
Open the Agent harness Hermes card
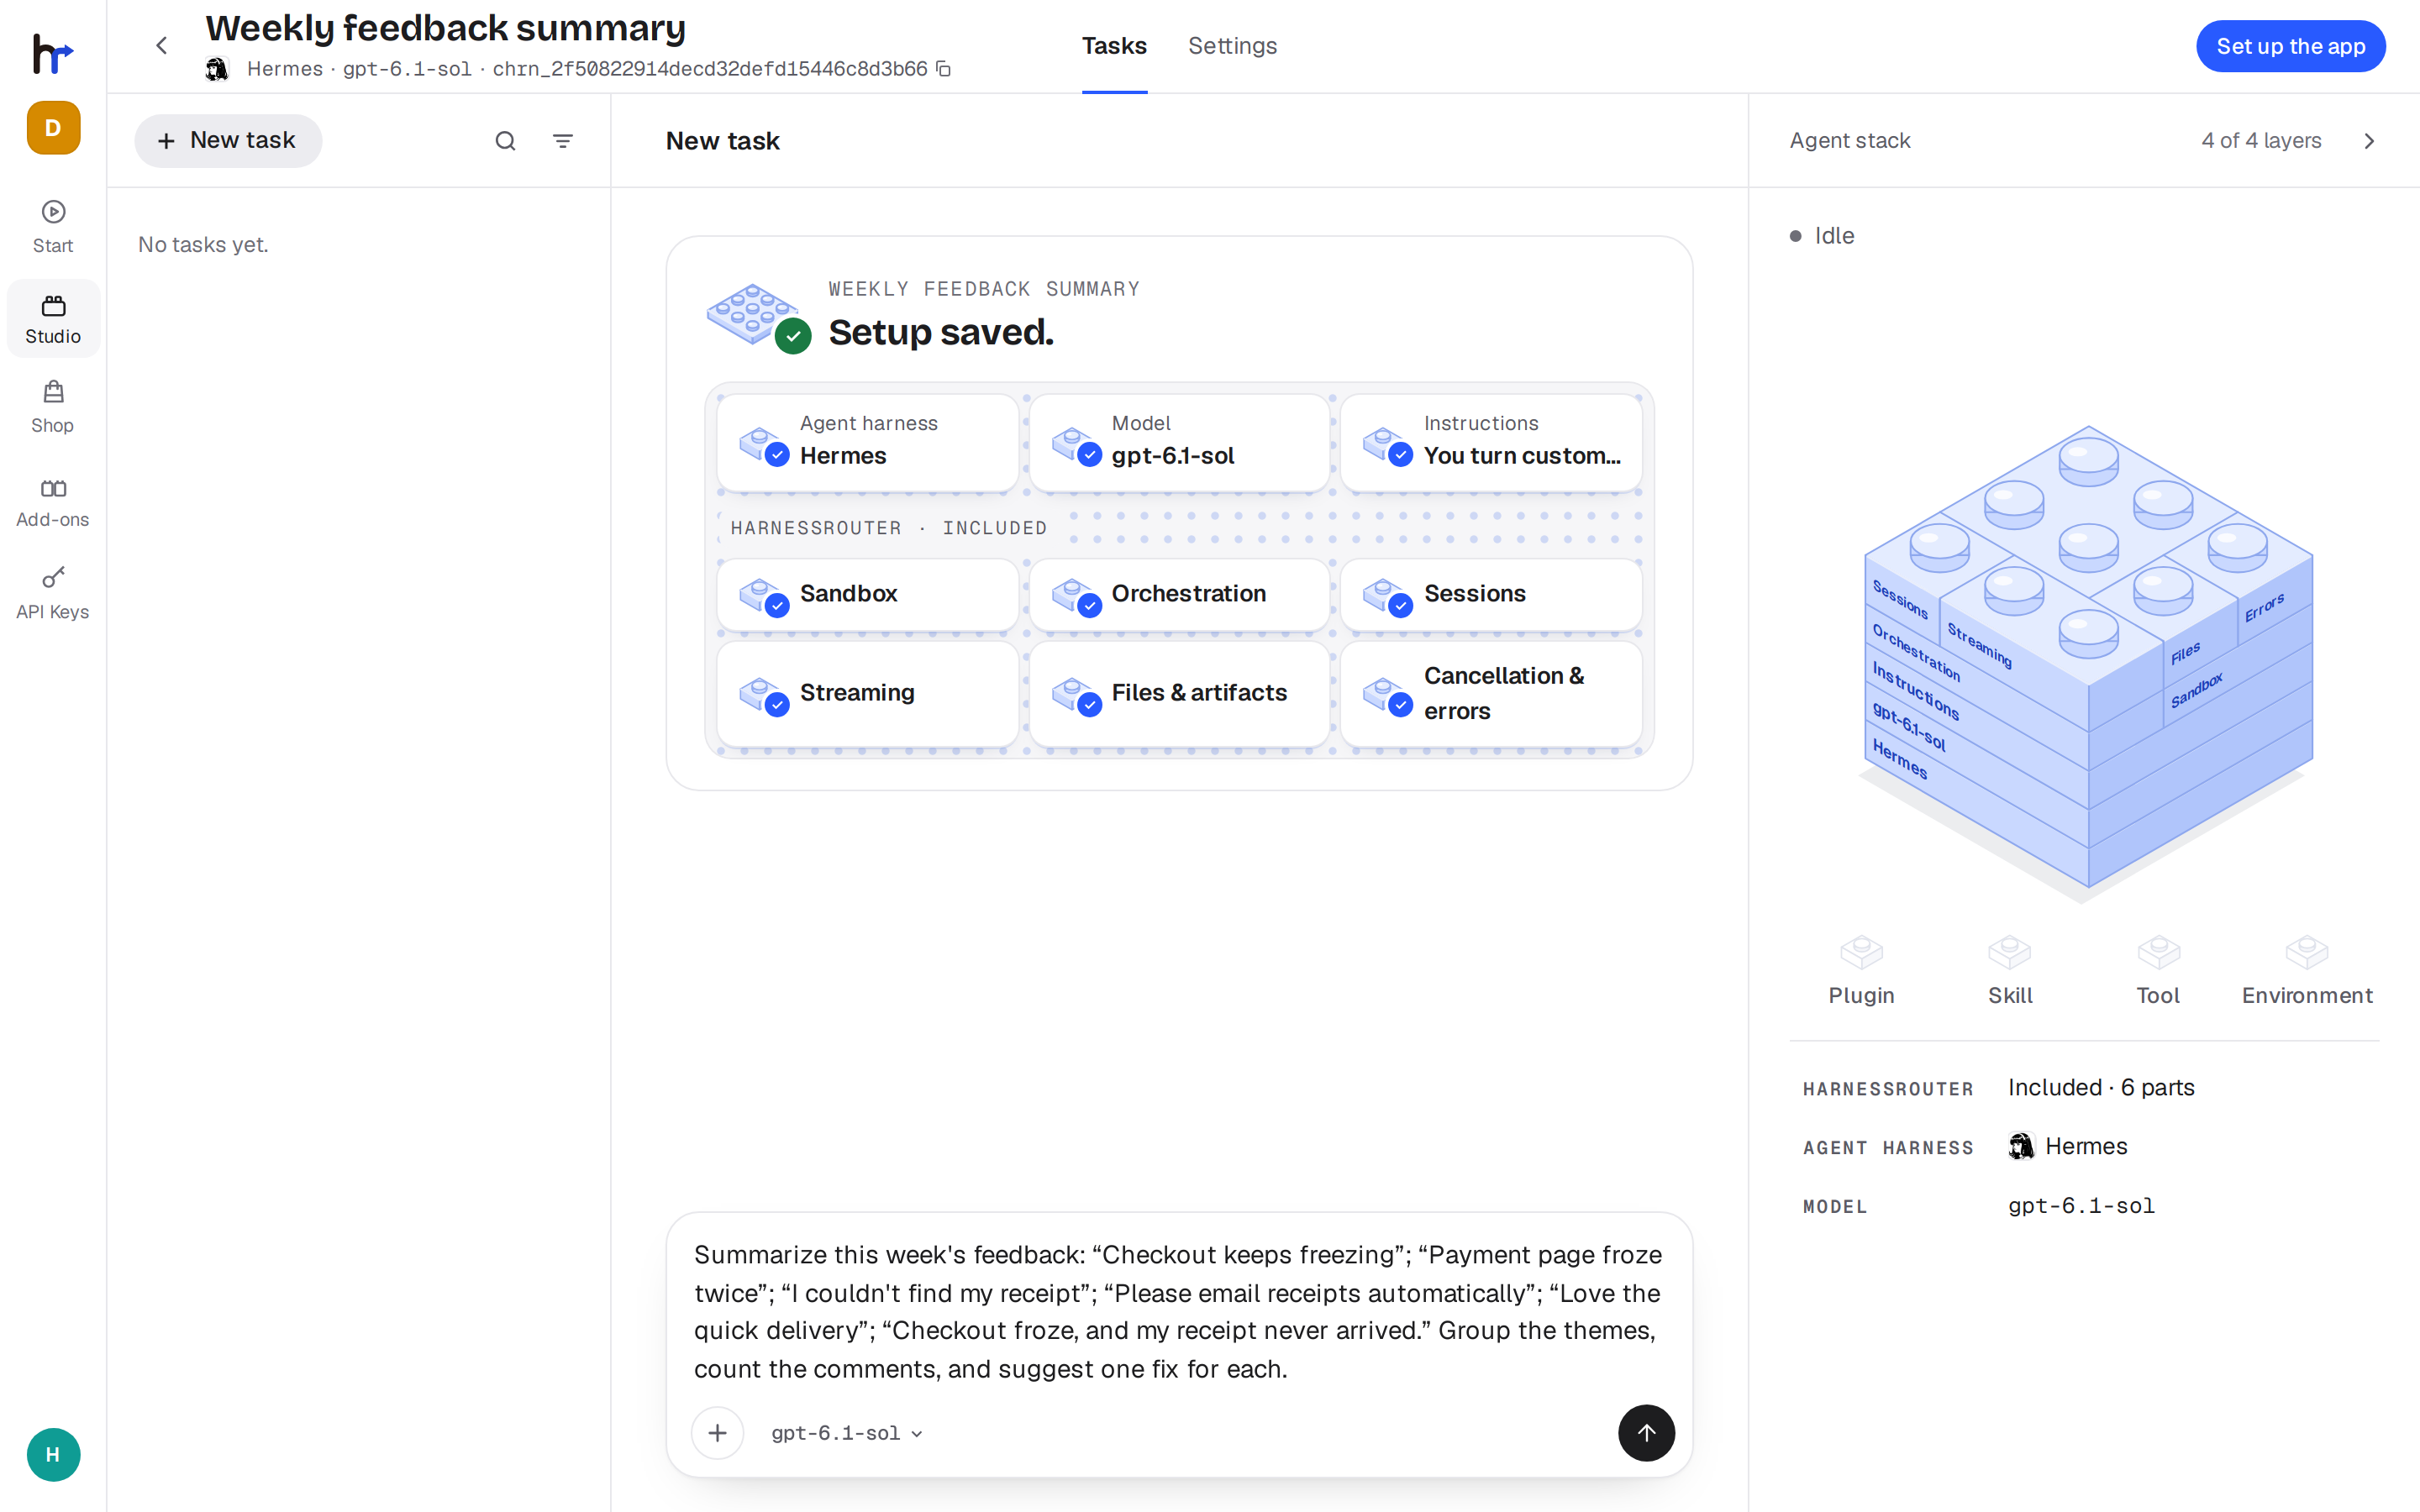coord(867,441)
